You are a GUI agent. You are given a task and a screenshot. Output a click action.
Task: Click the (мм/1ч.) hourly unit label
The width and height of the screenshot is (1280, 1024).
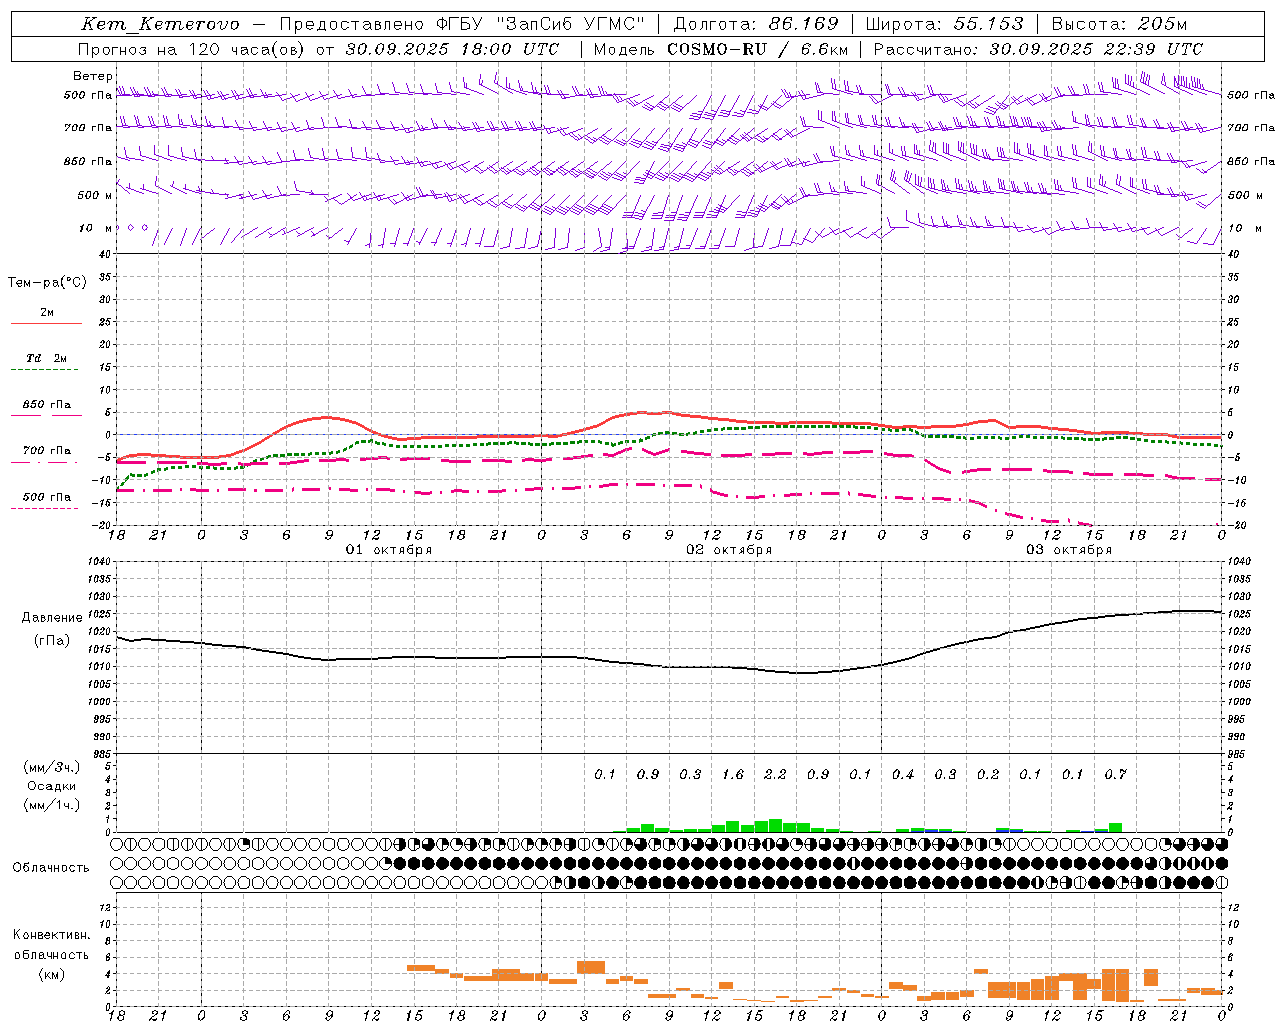[51, 805]
